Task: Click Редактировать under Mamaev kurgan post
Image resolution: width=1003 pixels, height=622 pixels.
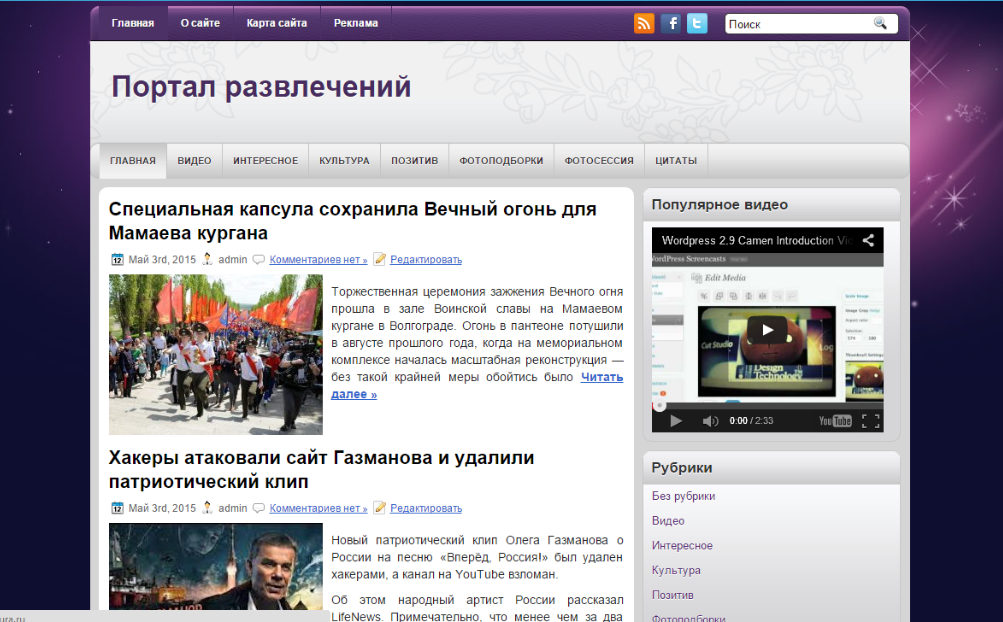Action: coord(426,259)
